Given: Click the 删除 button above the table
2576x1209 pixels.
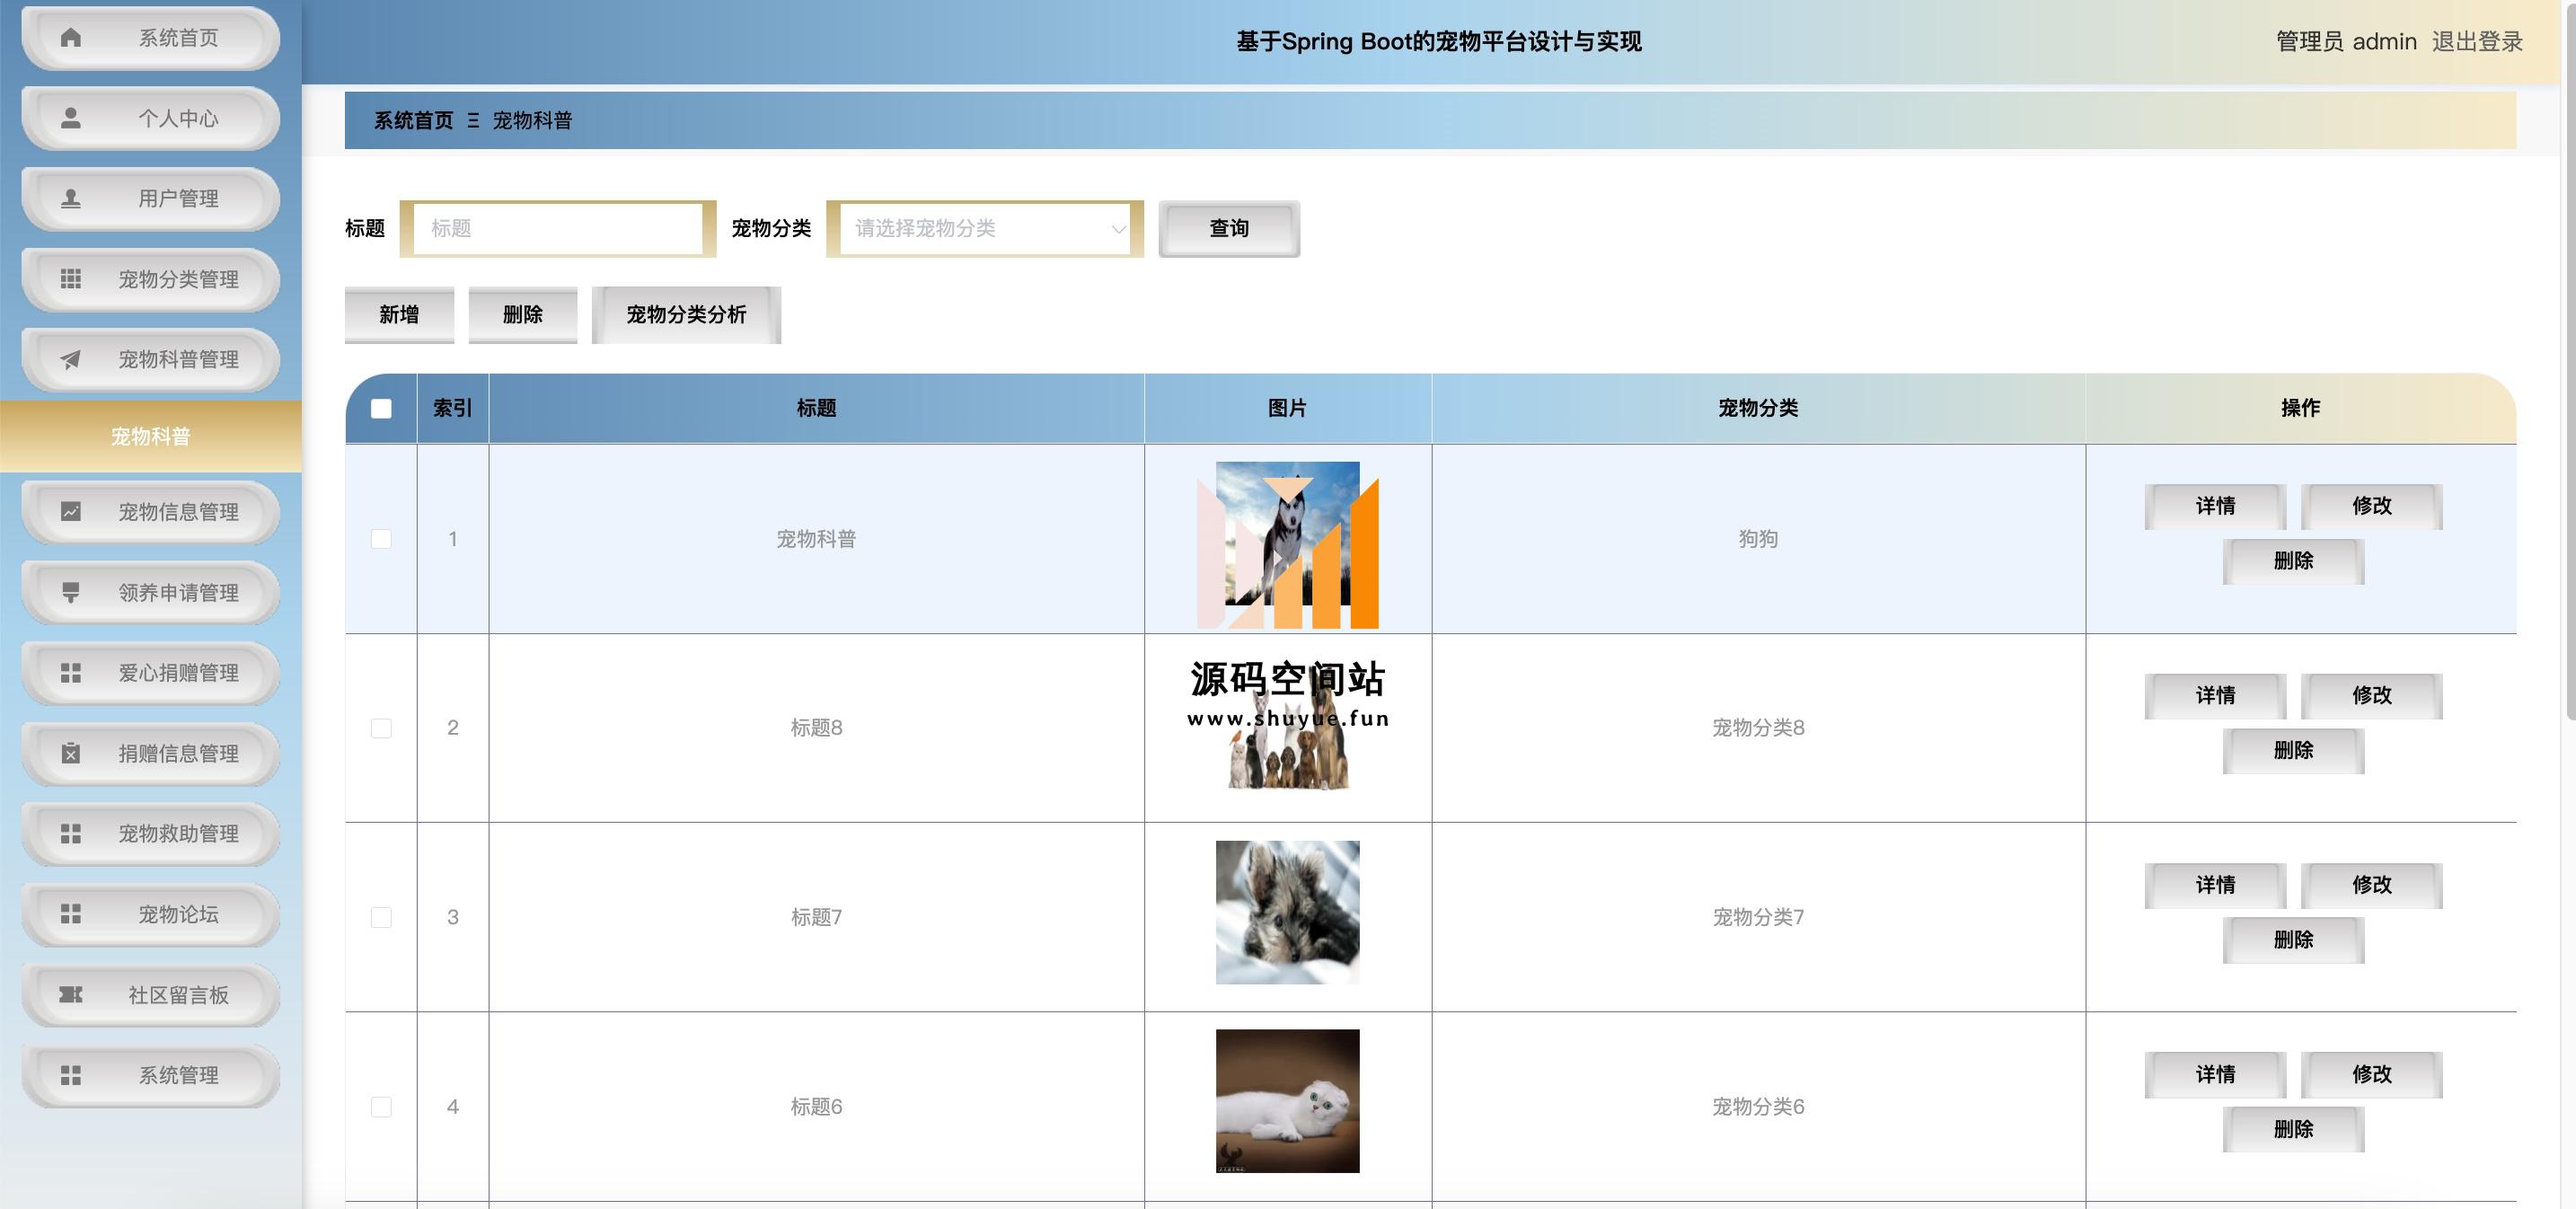Looking at the screenshot, I should coord(522,315).
